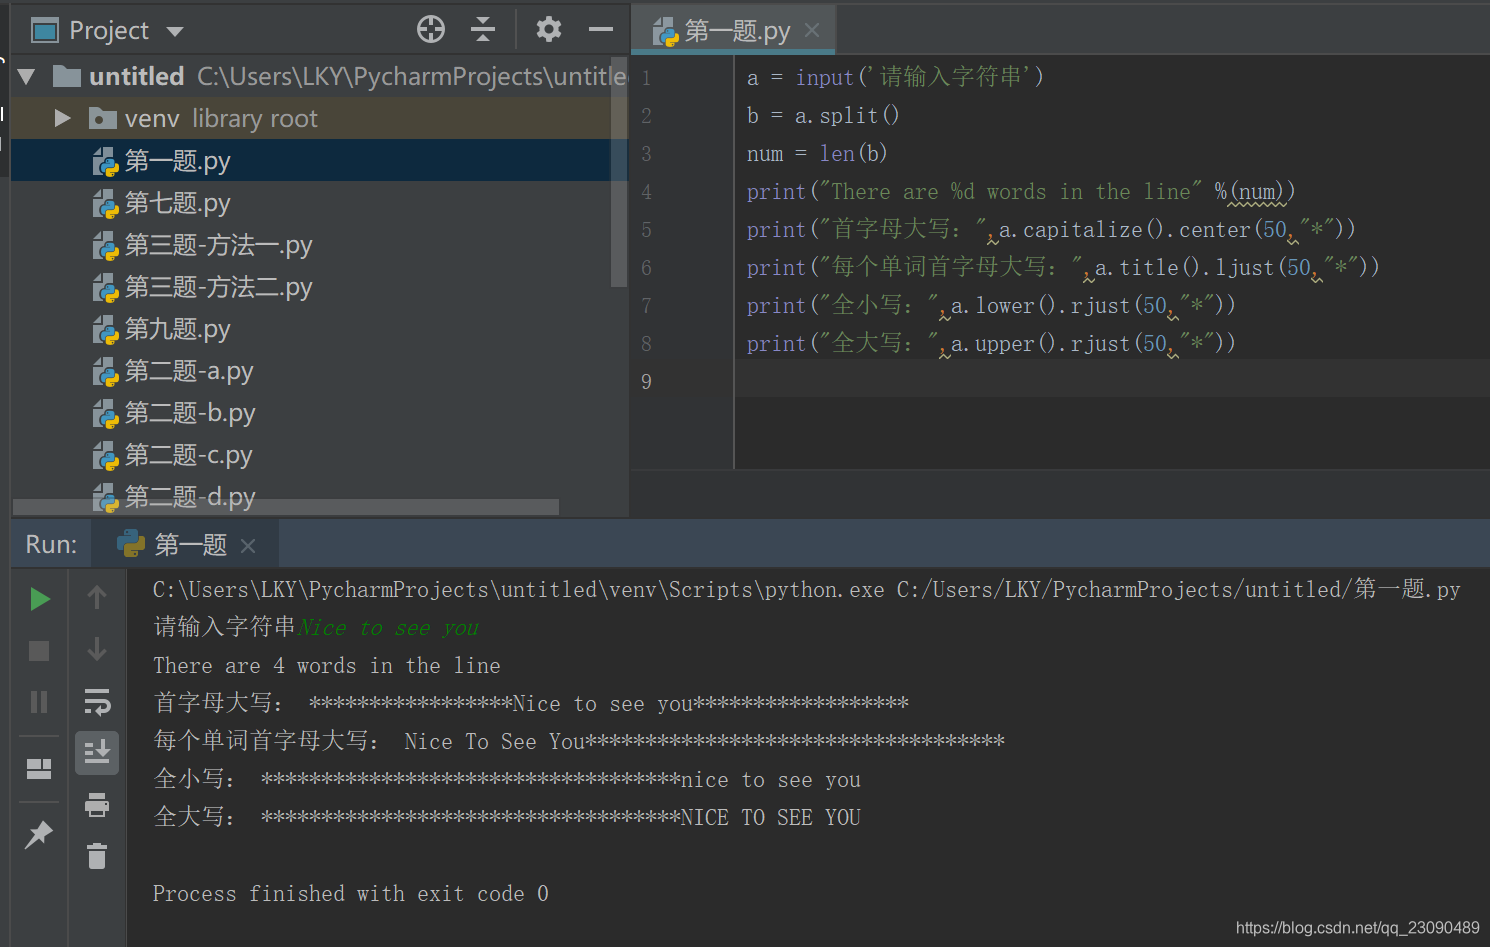Hide the Project tool window
This screenshot has width=1490, height=947.
(x=601, y=29)
